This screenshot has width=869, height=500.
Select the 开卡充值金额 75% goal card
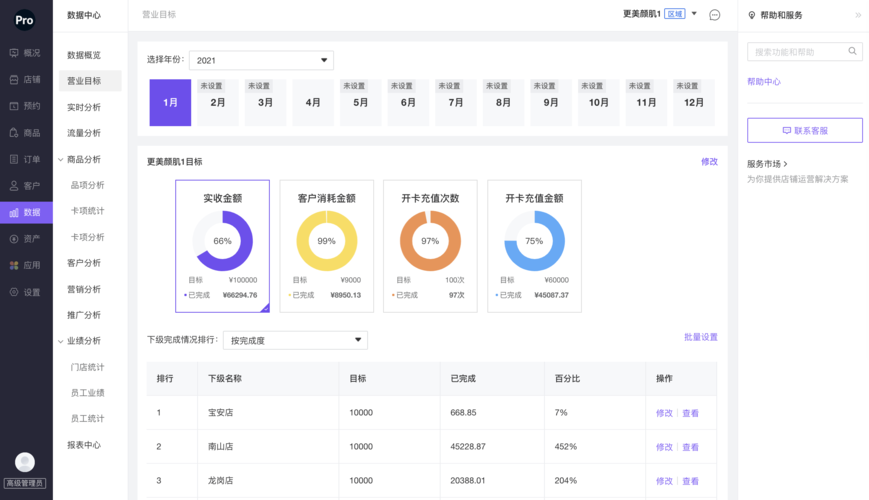pyautogui.click(x=534, y=246)
